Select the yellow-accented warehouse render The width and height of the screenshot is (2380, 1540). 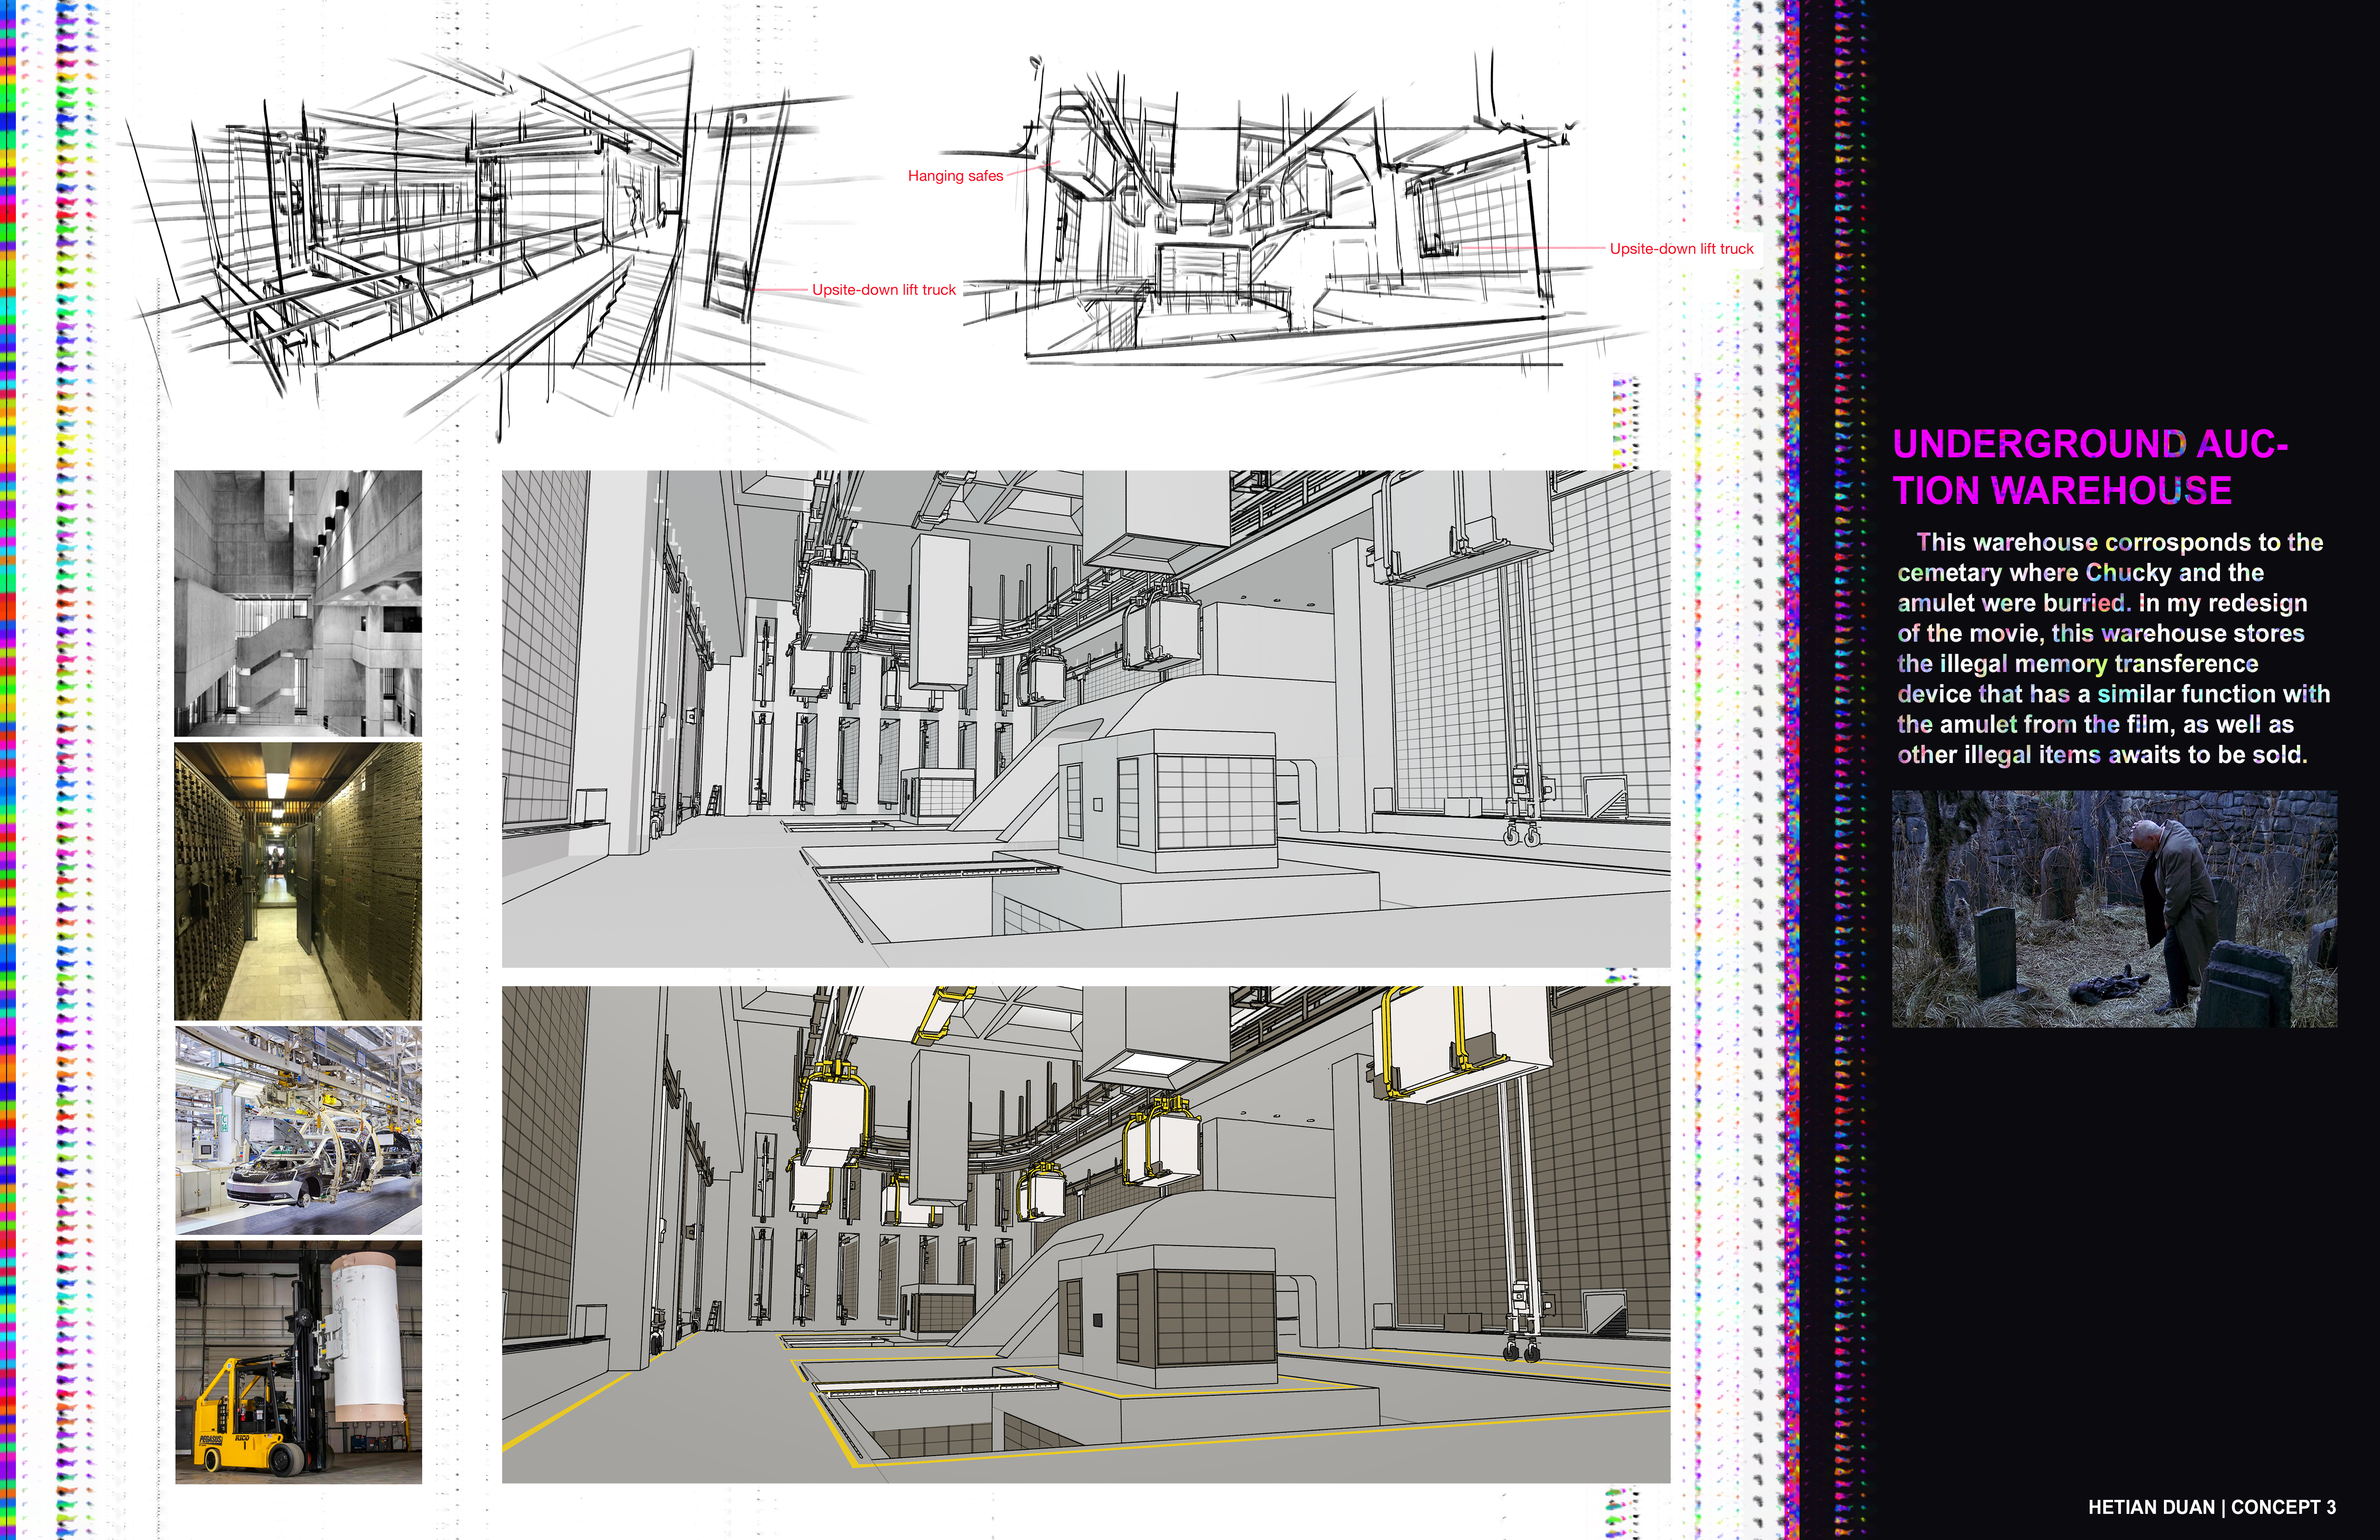coord(1085,1234)
